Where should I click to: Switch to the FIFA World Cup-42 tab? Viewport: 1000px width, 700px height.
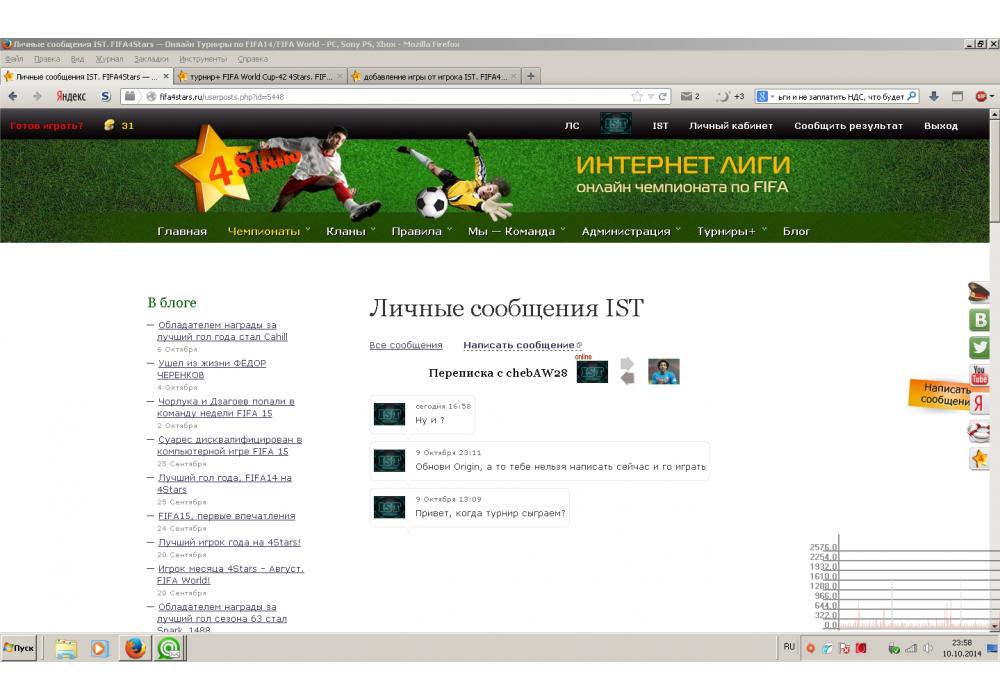tap(260, 76)
